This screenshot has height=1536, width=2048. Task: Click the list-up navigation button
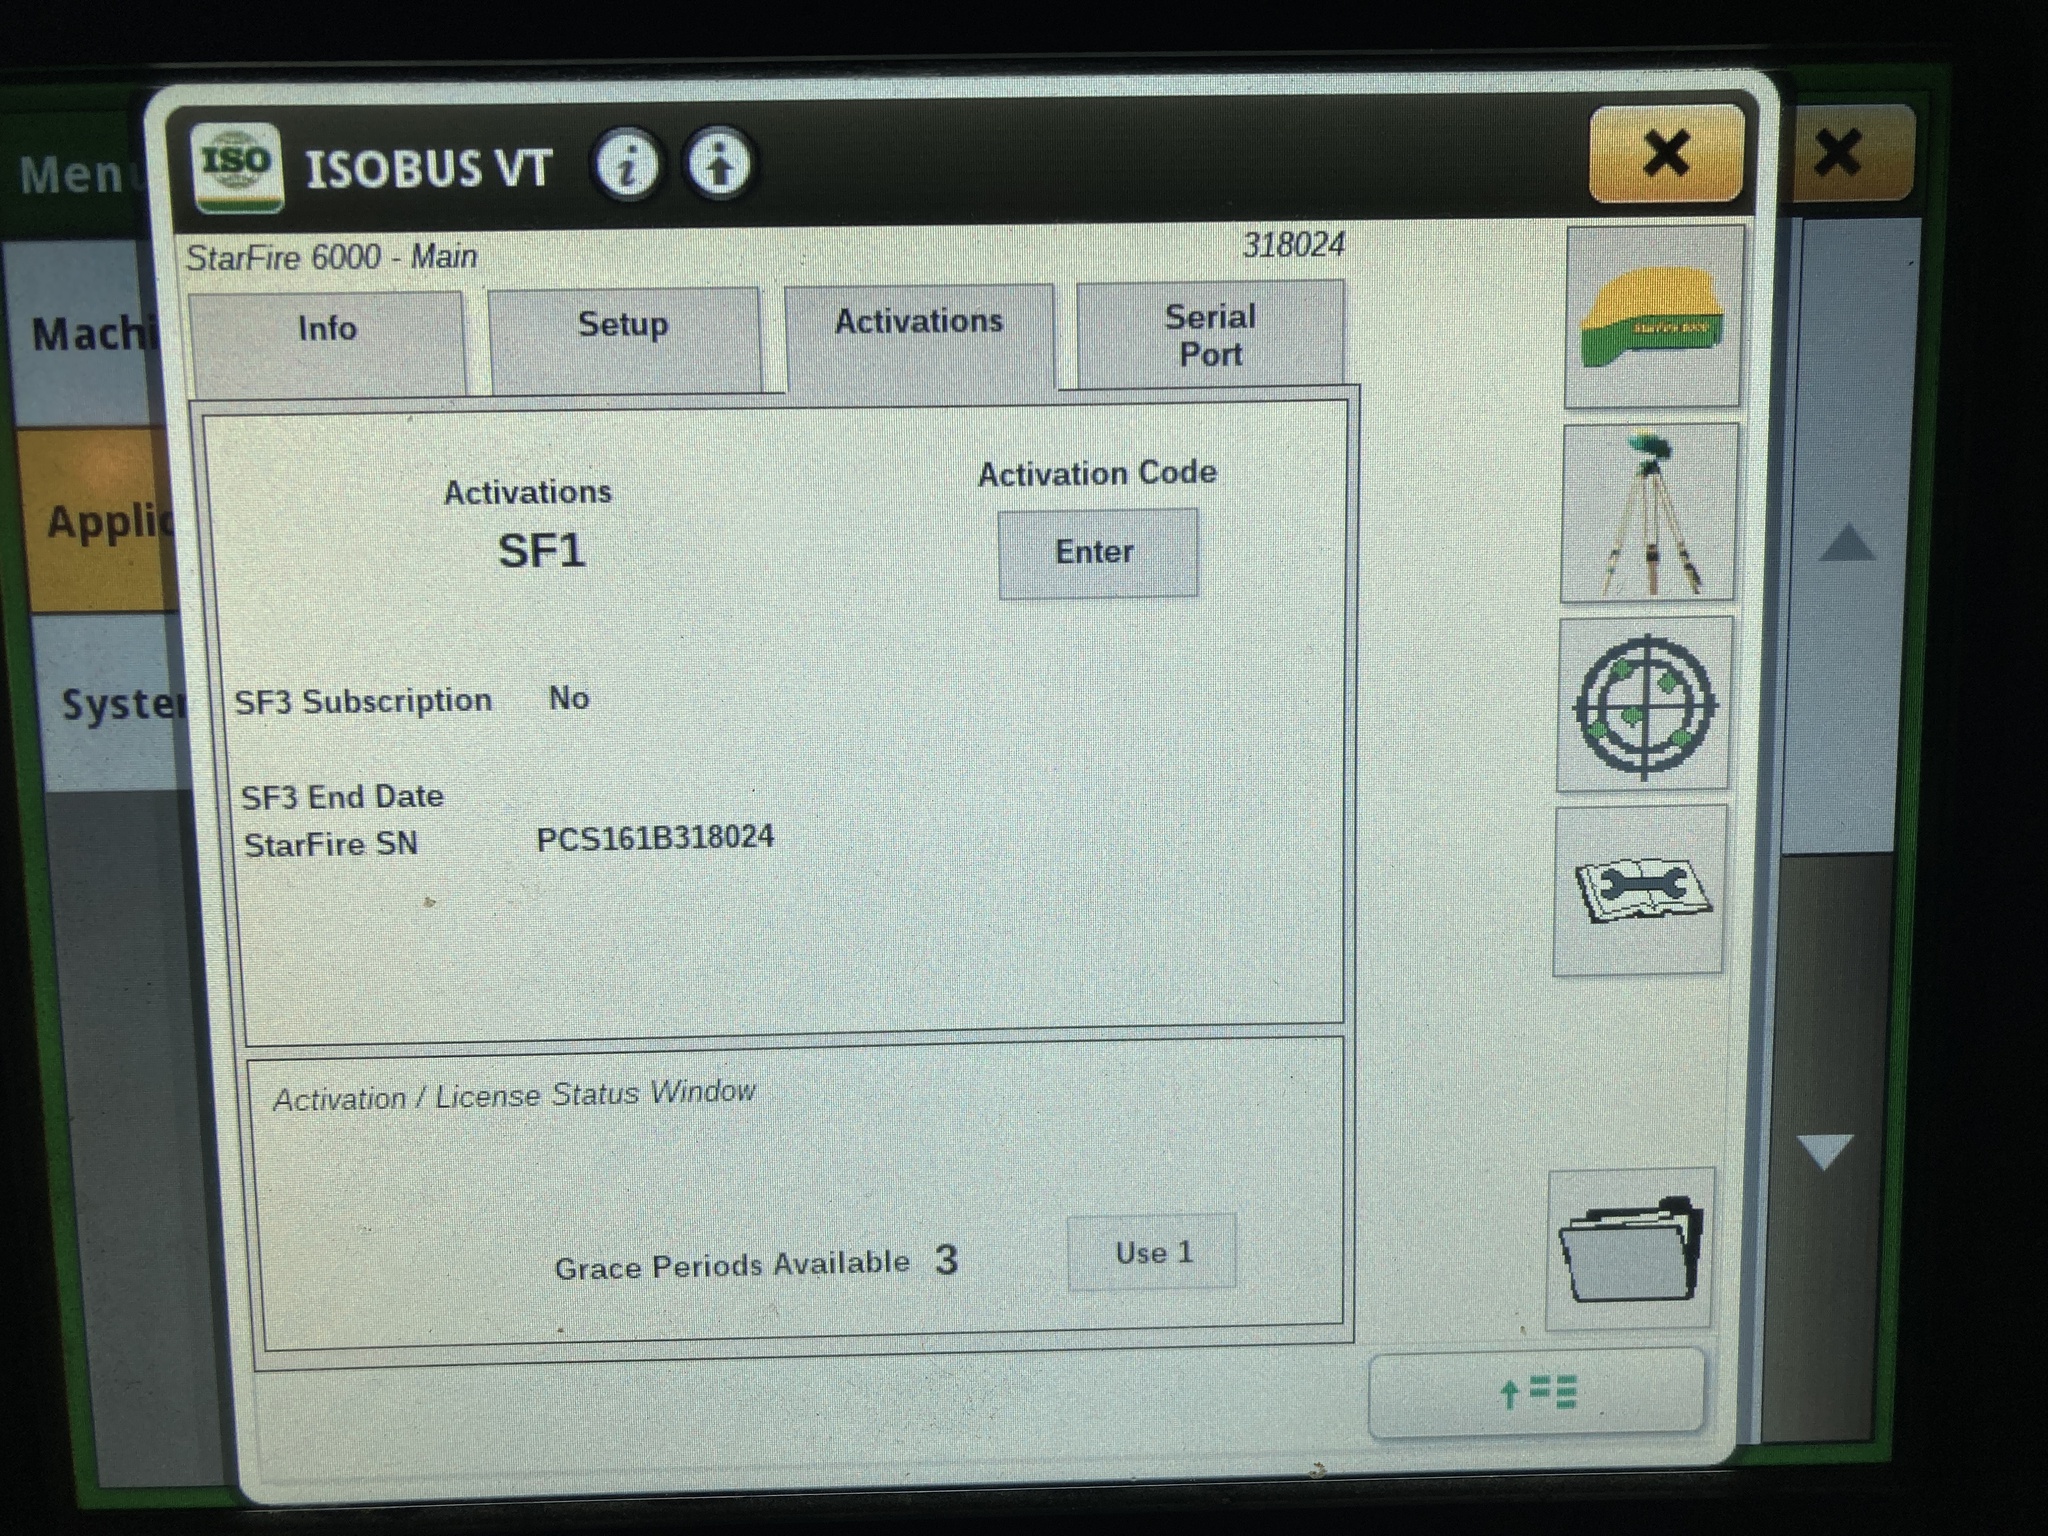[1536, 1393]
